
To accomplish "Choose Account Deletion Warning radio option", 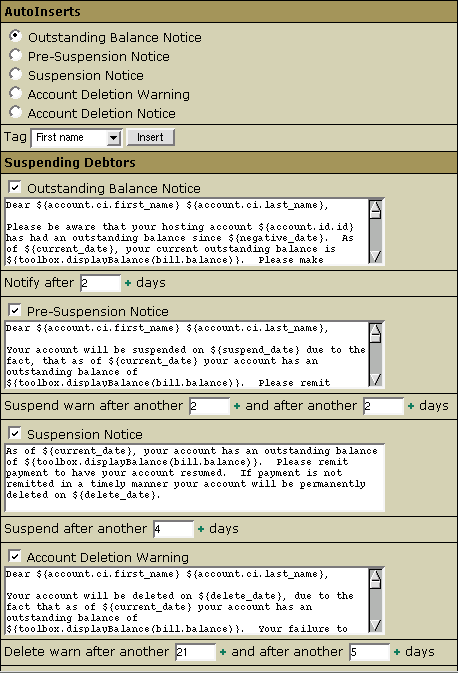I will (15, 93).
